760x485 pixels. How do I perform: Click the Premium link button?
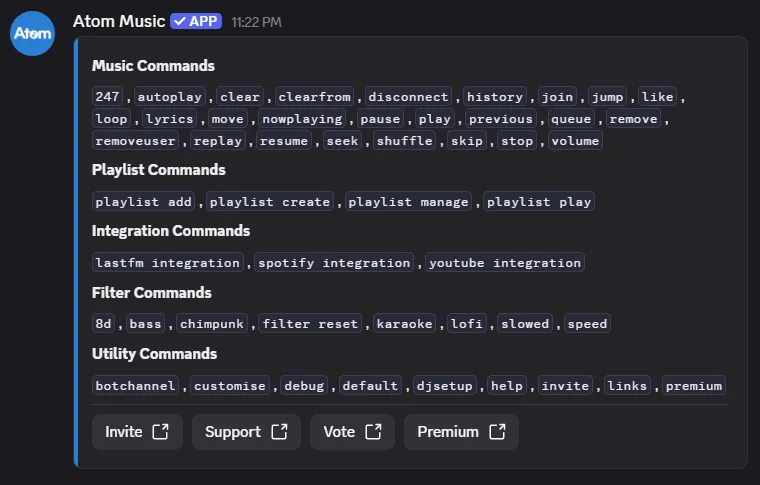(461, 432)
